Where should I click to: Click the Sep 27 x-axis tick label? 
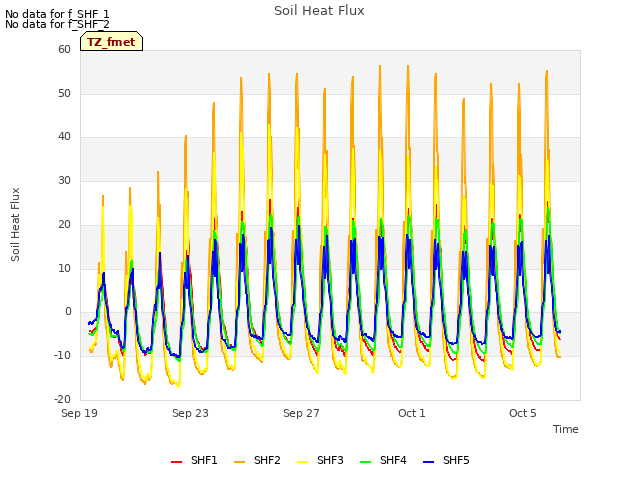[301, 413]
